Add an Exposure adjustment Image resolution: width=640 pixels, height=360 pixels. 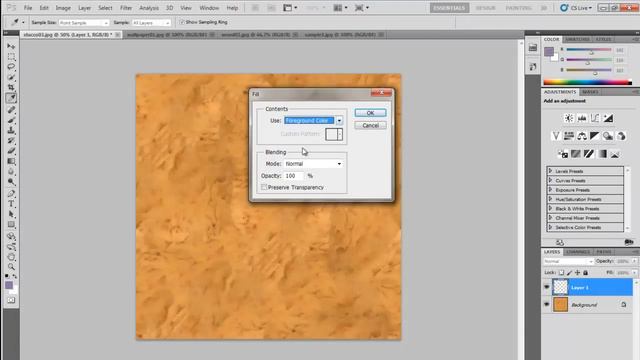point(608,118)
